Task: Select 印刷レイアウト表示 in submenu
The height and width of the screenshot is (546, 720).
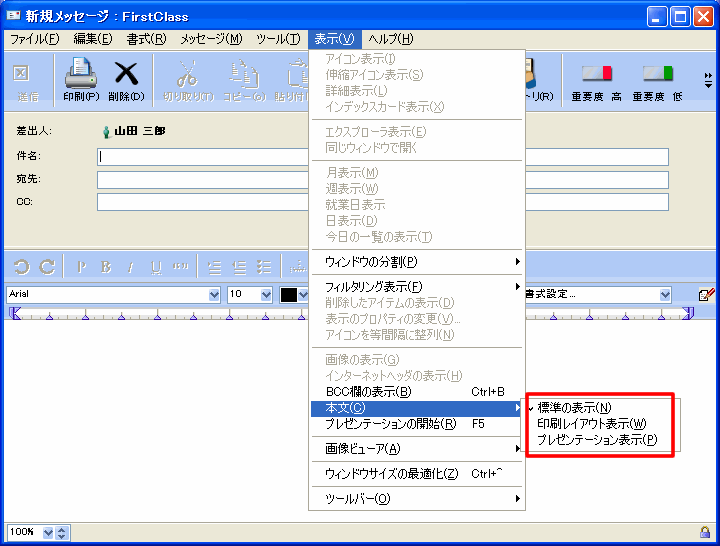Action: (591, 423)
